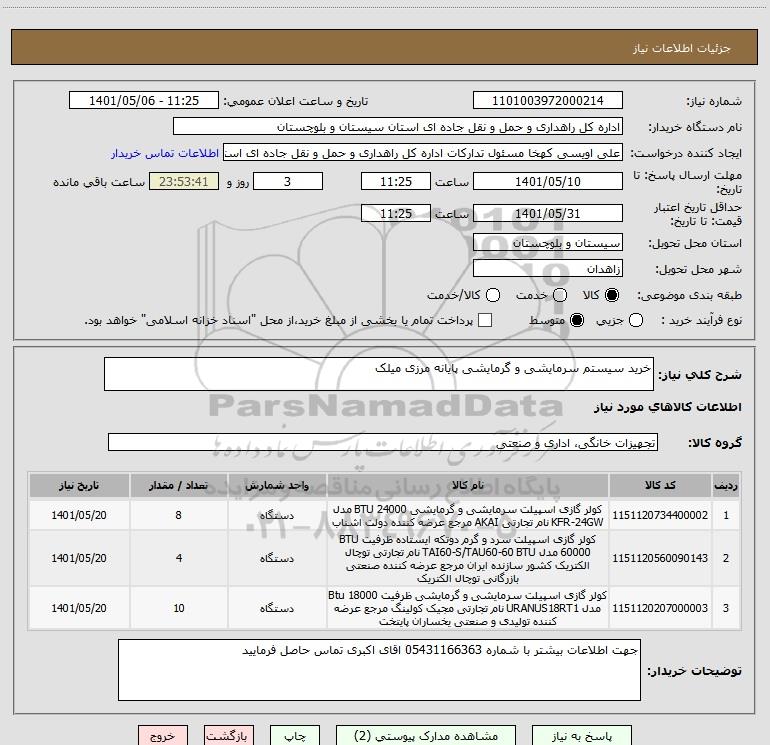Click the price validity date 1401/05/31
Screen dimensions: 770x745
(548, 213)
